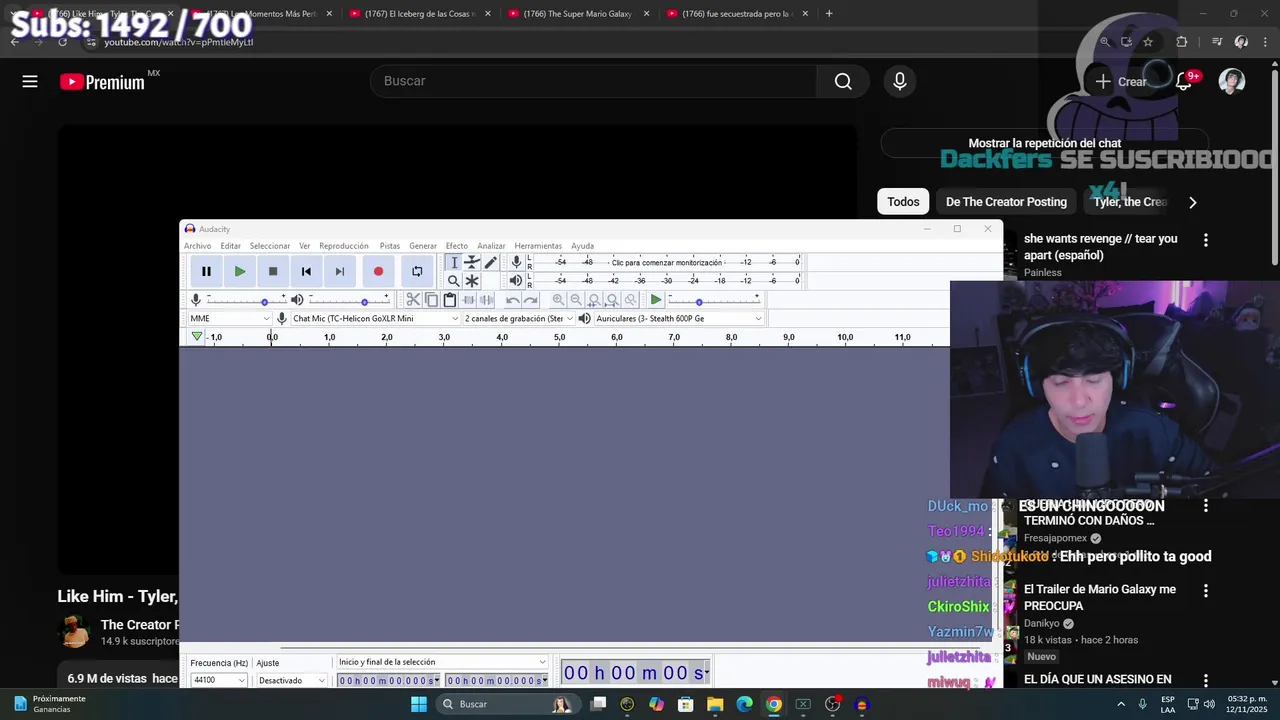The image size is (1280, 720).
Task: Skip to end in Audacity transport
Action: pos(340,271)
